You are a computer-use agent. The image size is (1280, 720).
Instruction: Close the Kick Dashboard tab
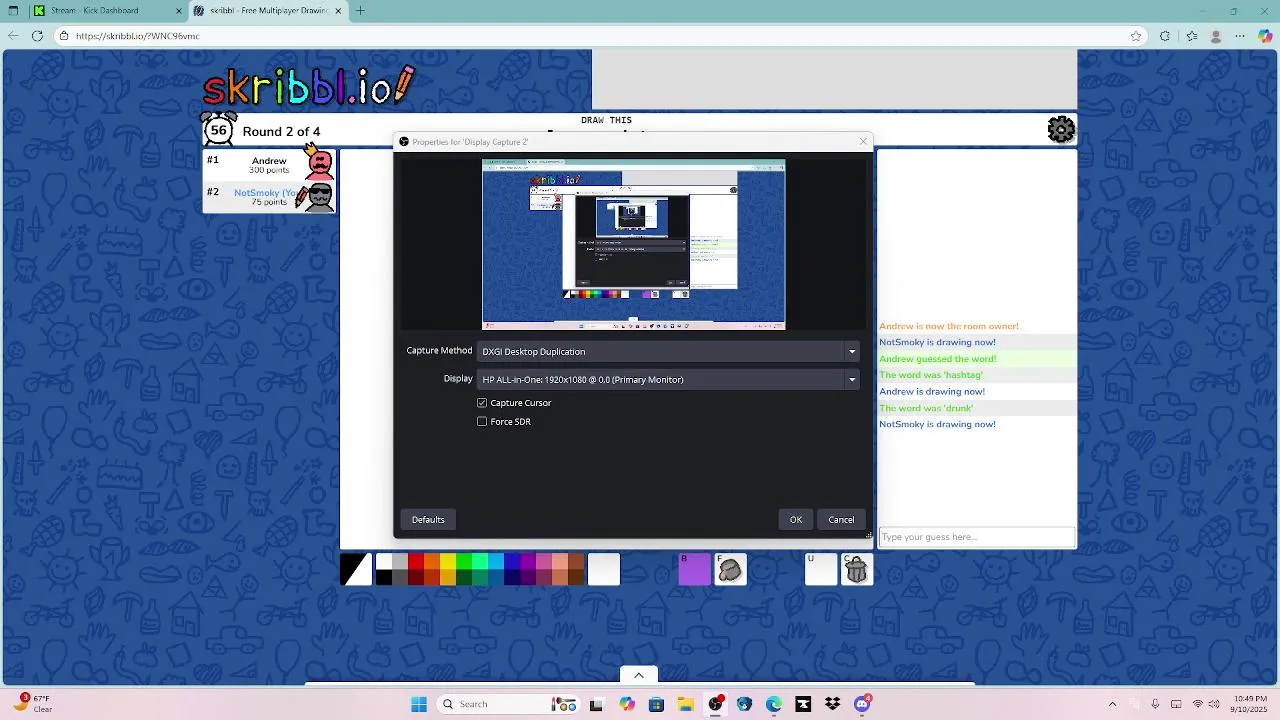[179, 11]
